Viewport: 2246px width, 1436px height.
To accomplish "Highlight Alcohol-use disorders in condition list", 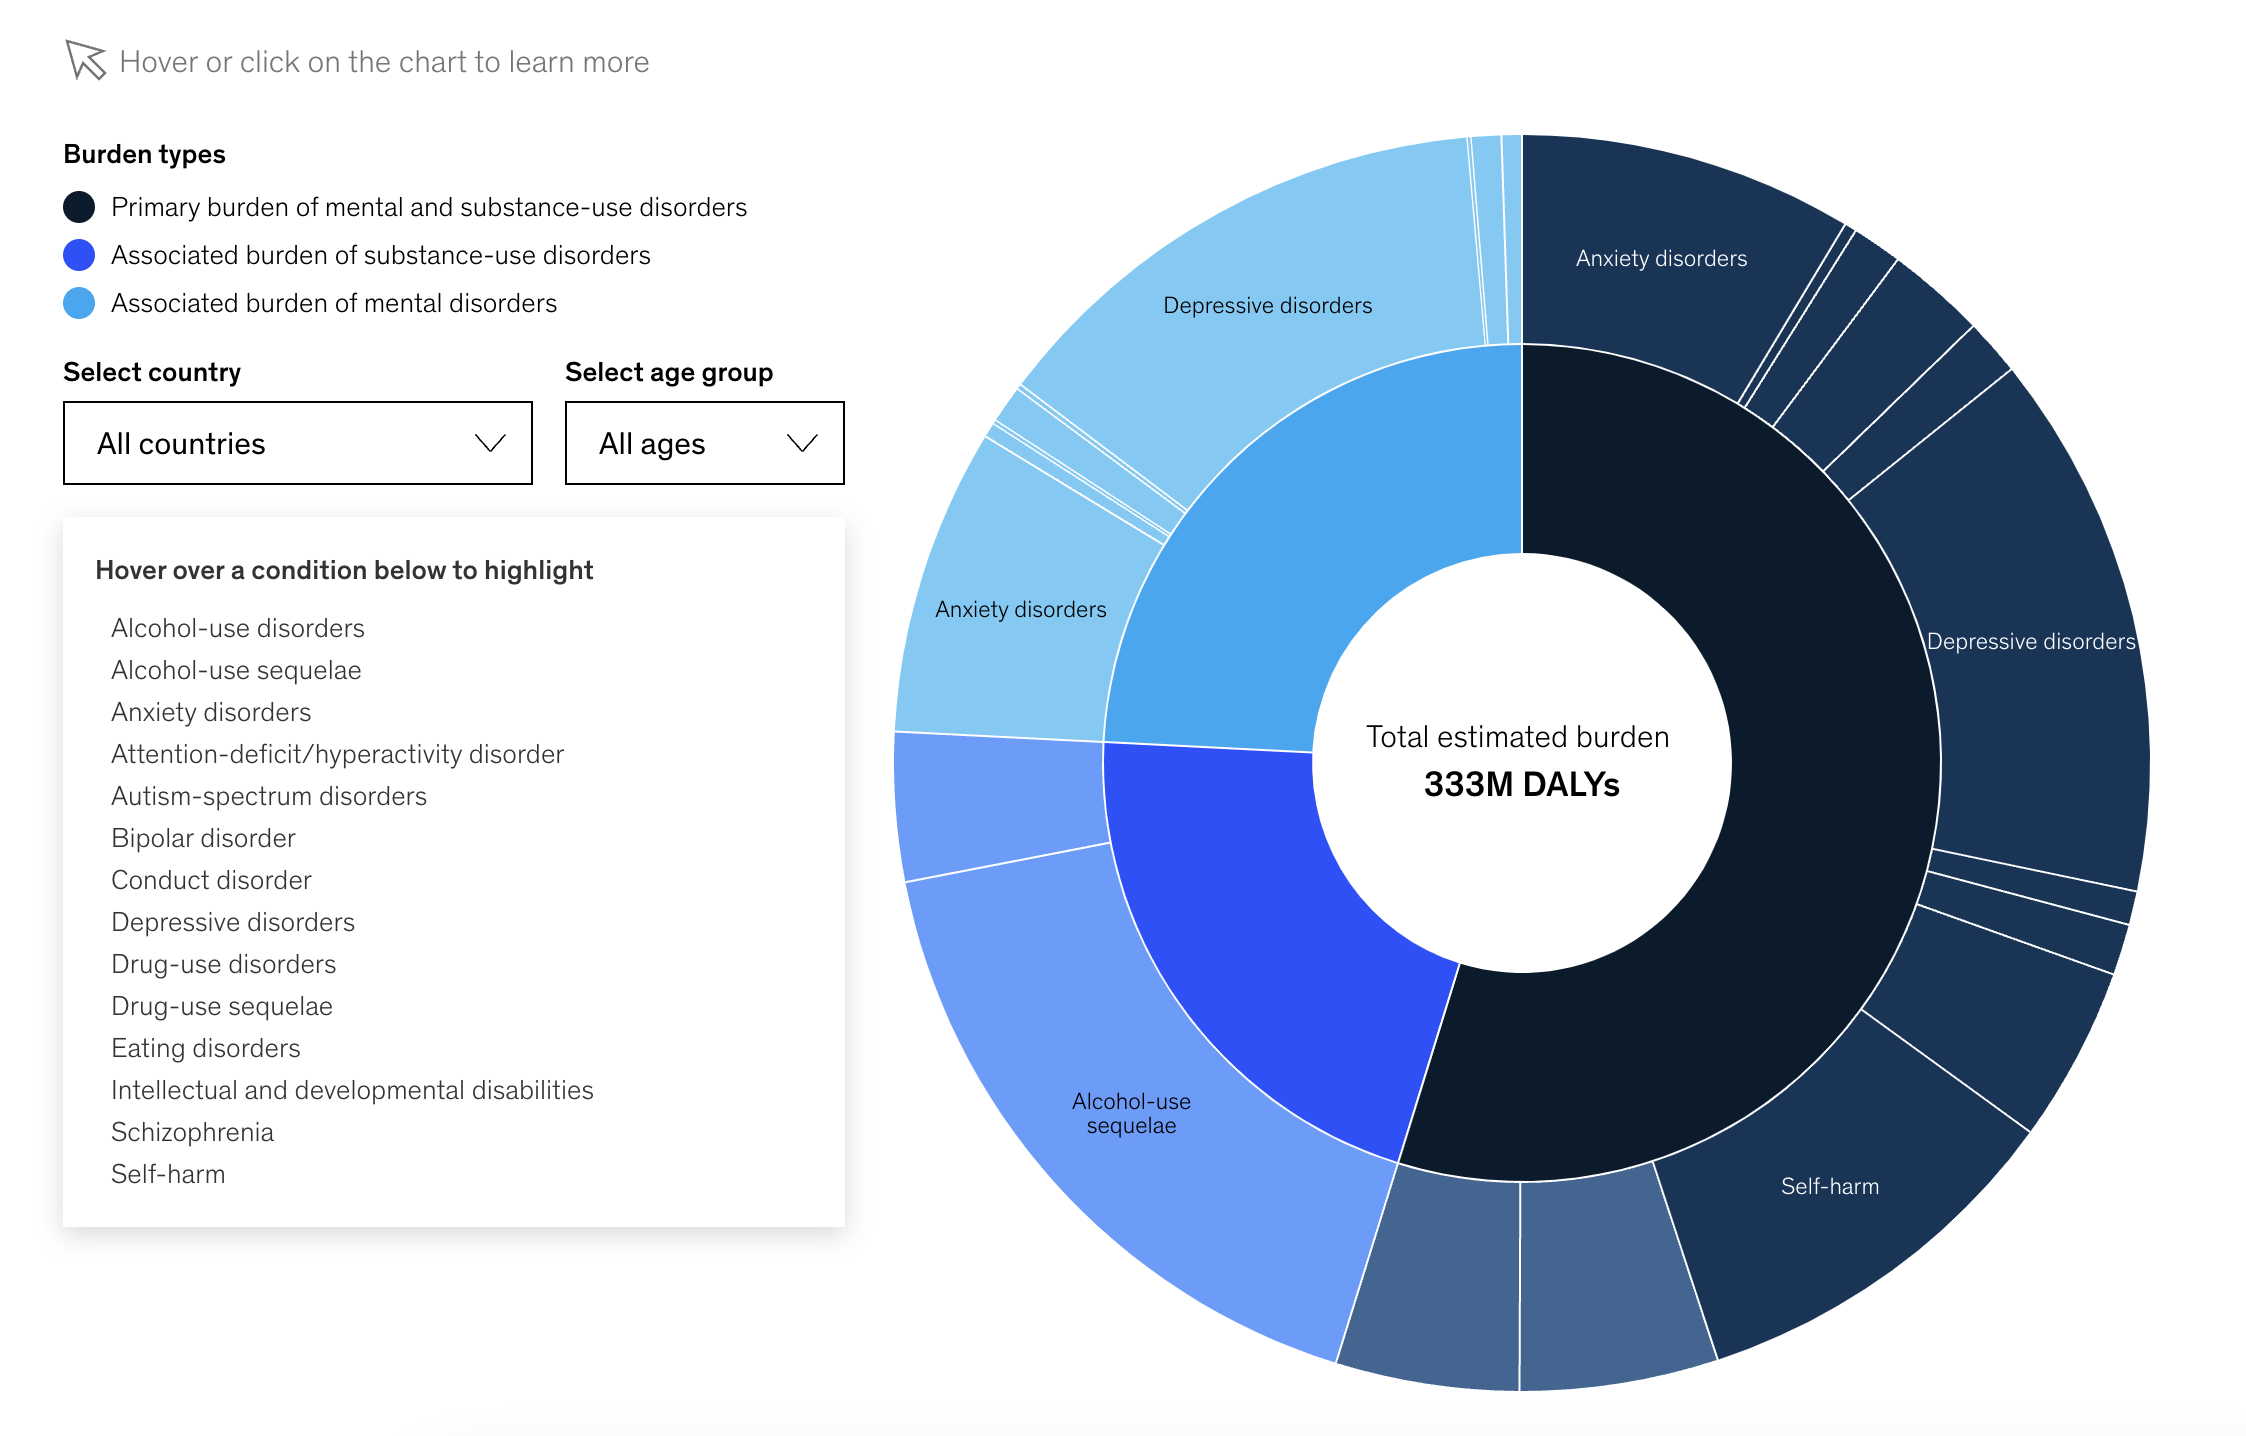I will tap(238, 628).
